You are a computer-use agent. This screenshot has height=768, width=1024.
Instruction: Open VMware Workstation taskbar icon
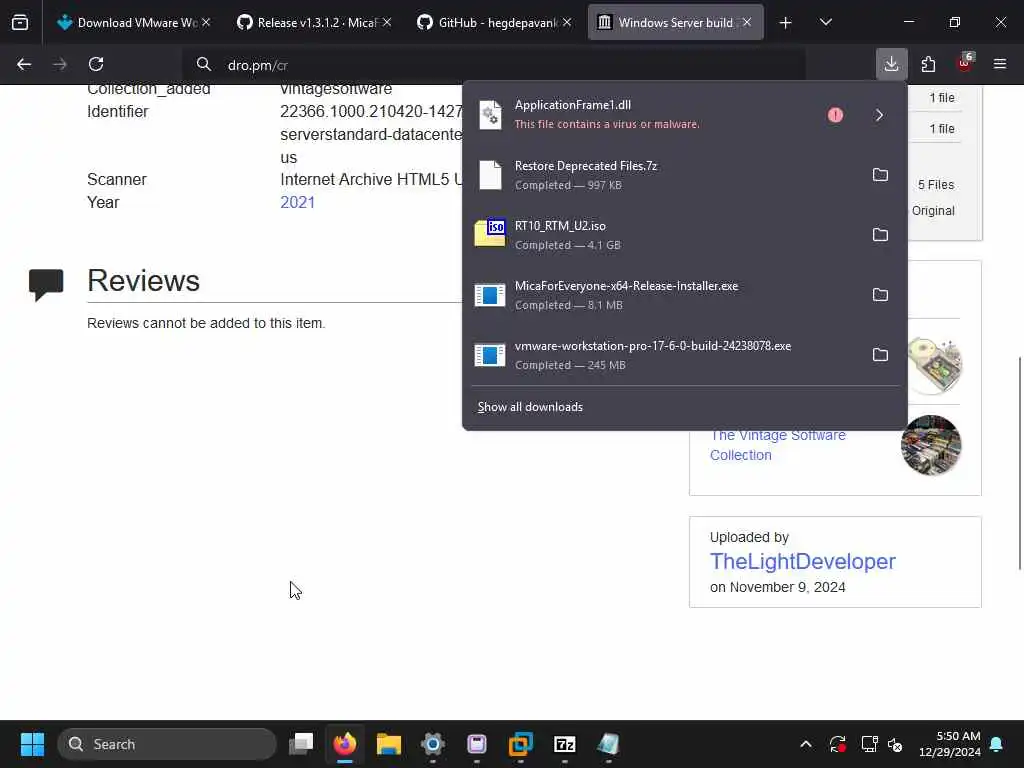pos(520,744)
